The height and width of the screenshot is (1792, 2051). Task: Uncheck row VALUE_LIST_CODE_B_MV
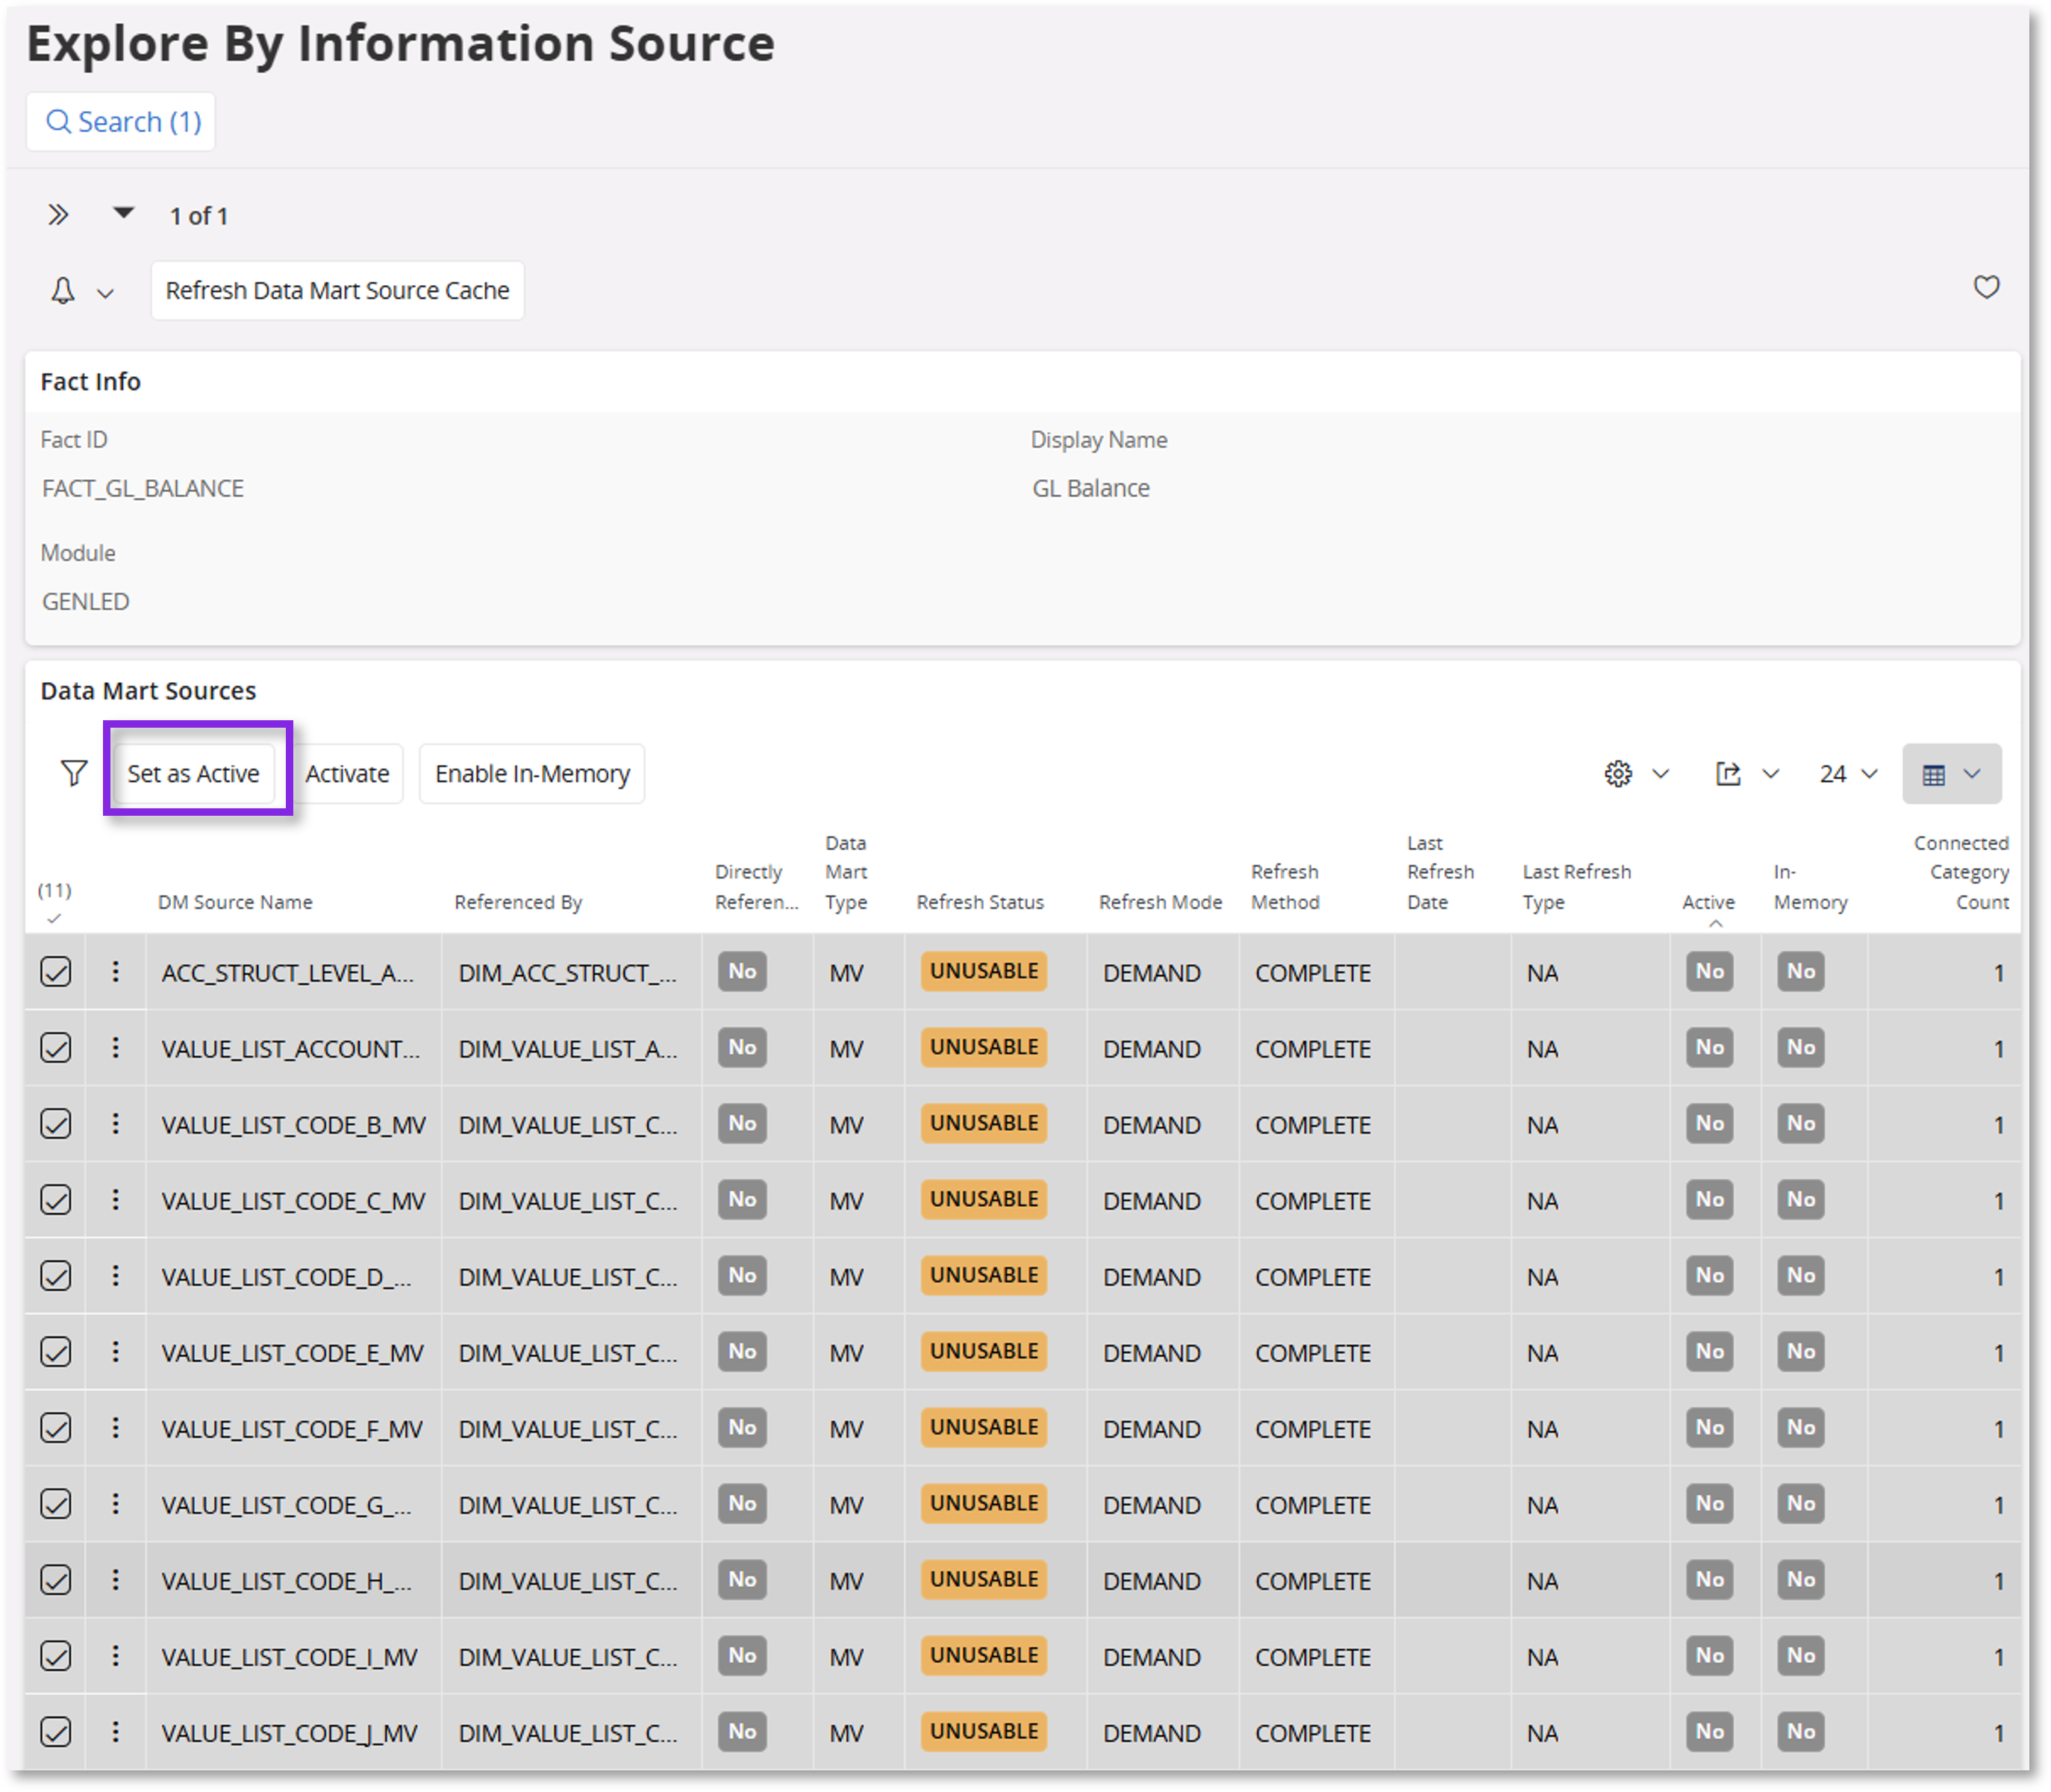pyautogui.click(x=56, y=1124)
